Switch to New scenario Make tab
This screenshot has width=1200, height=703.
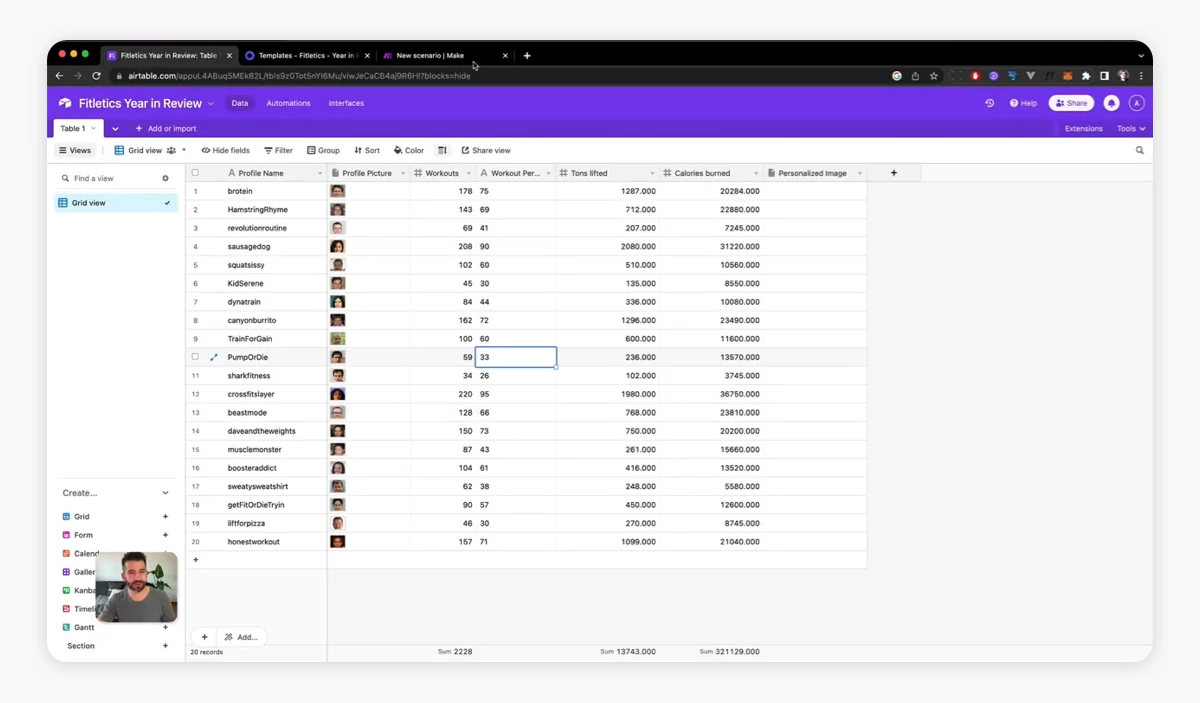445,56
